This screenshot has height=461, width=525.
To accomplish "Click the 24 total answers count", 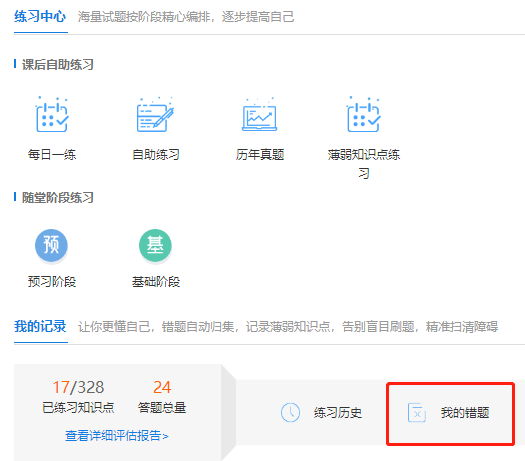I will point(162,387).
